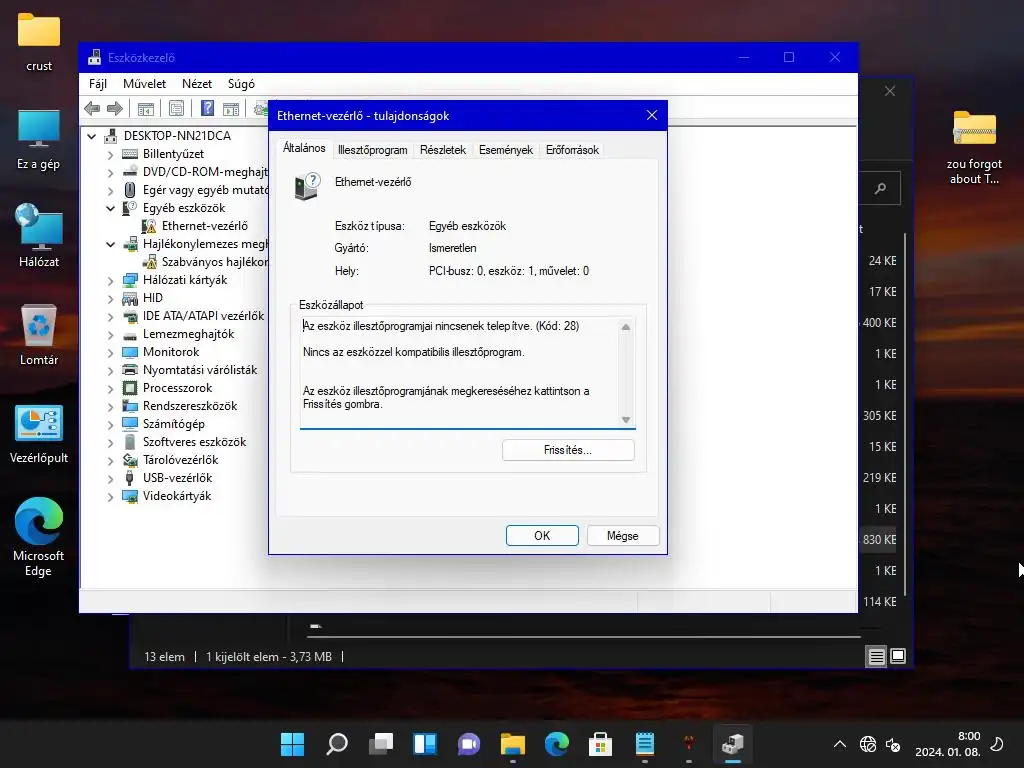Switch to the Részletek tab
This screenshot has height=768, width=1024.
(x=443, y=150)
